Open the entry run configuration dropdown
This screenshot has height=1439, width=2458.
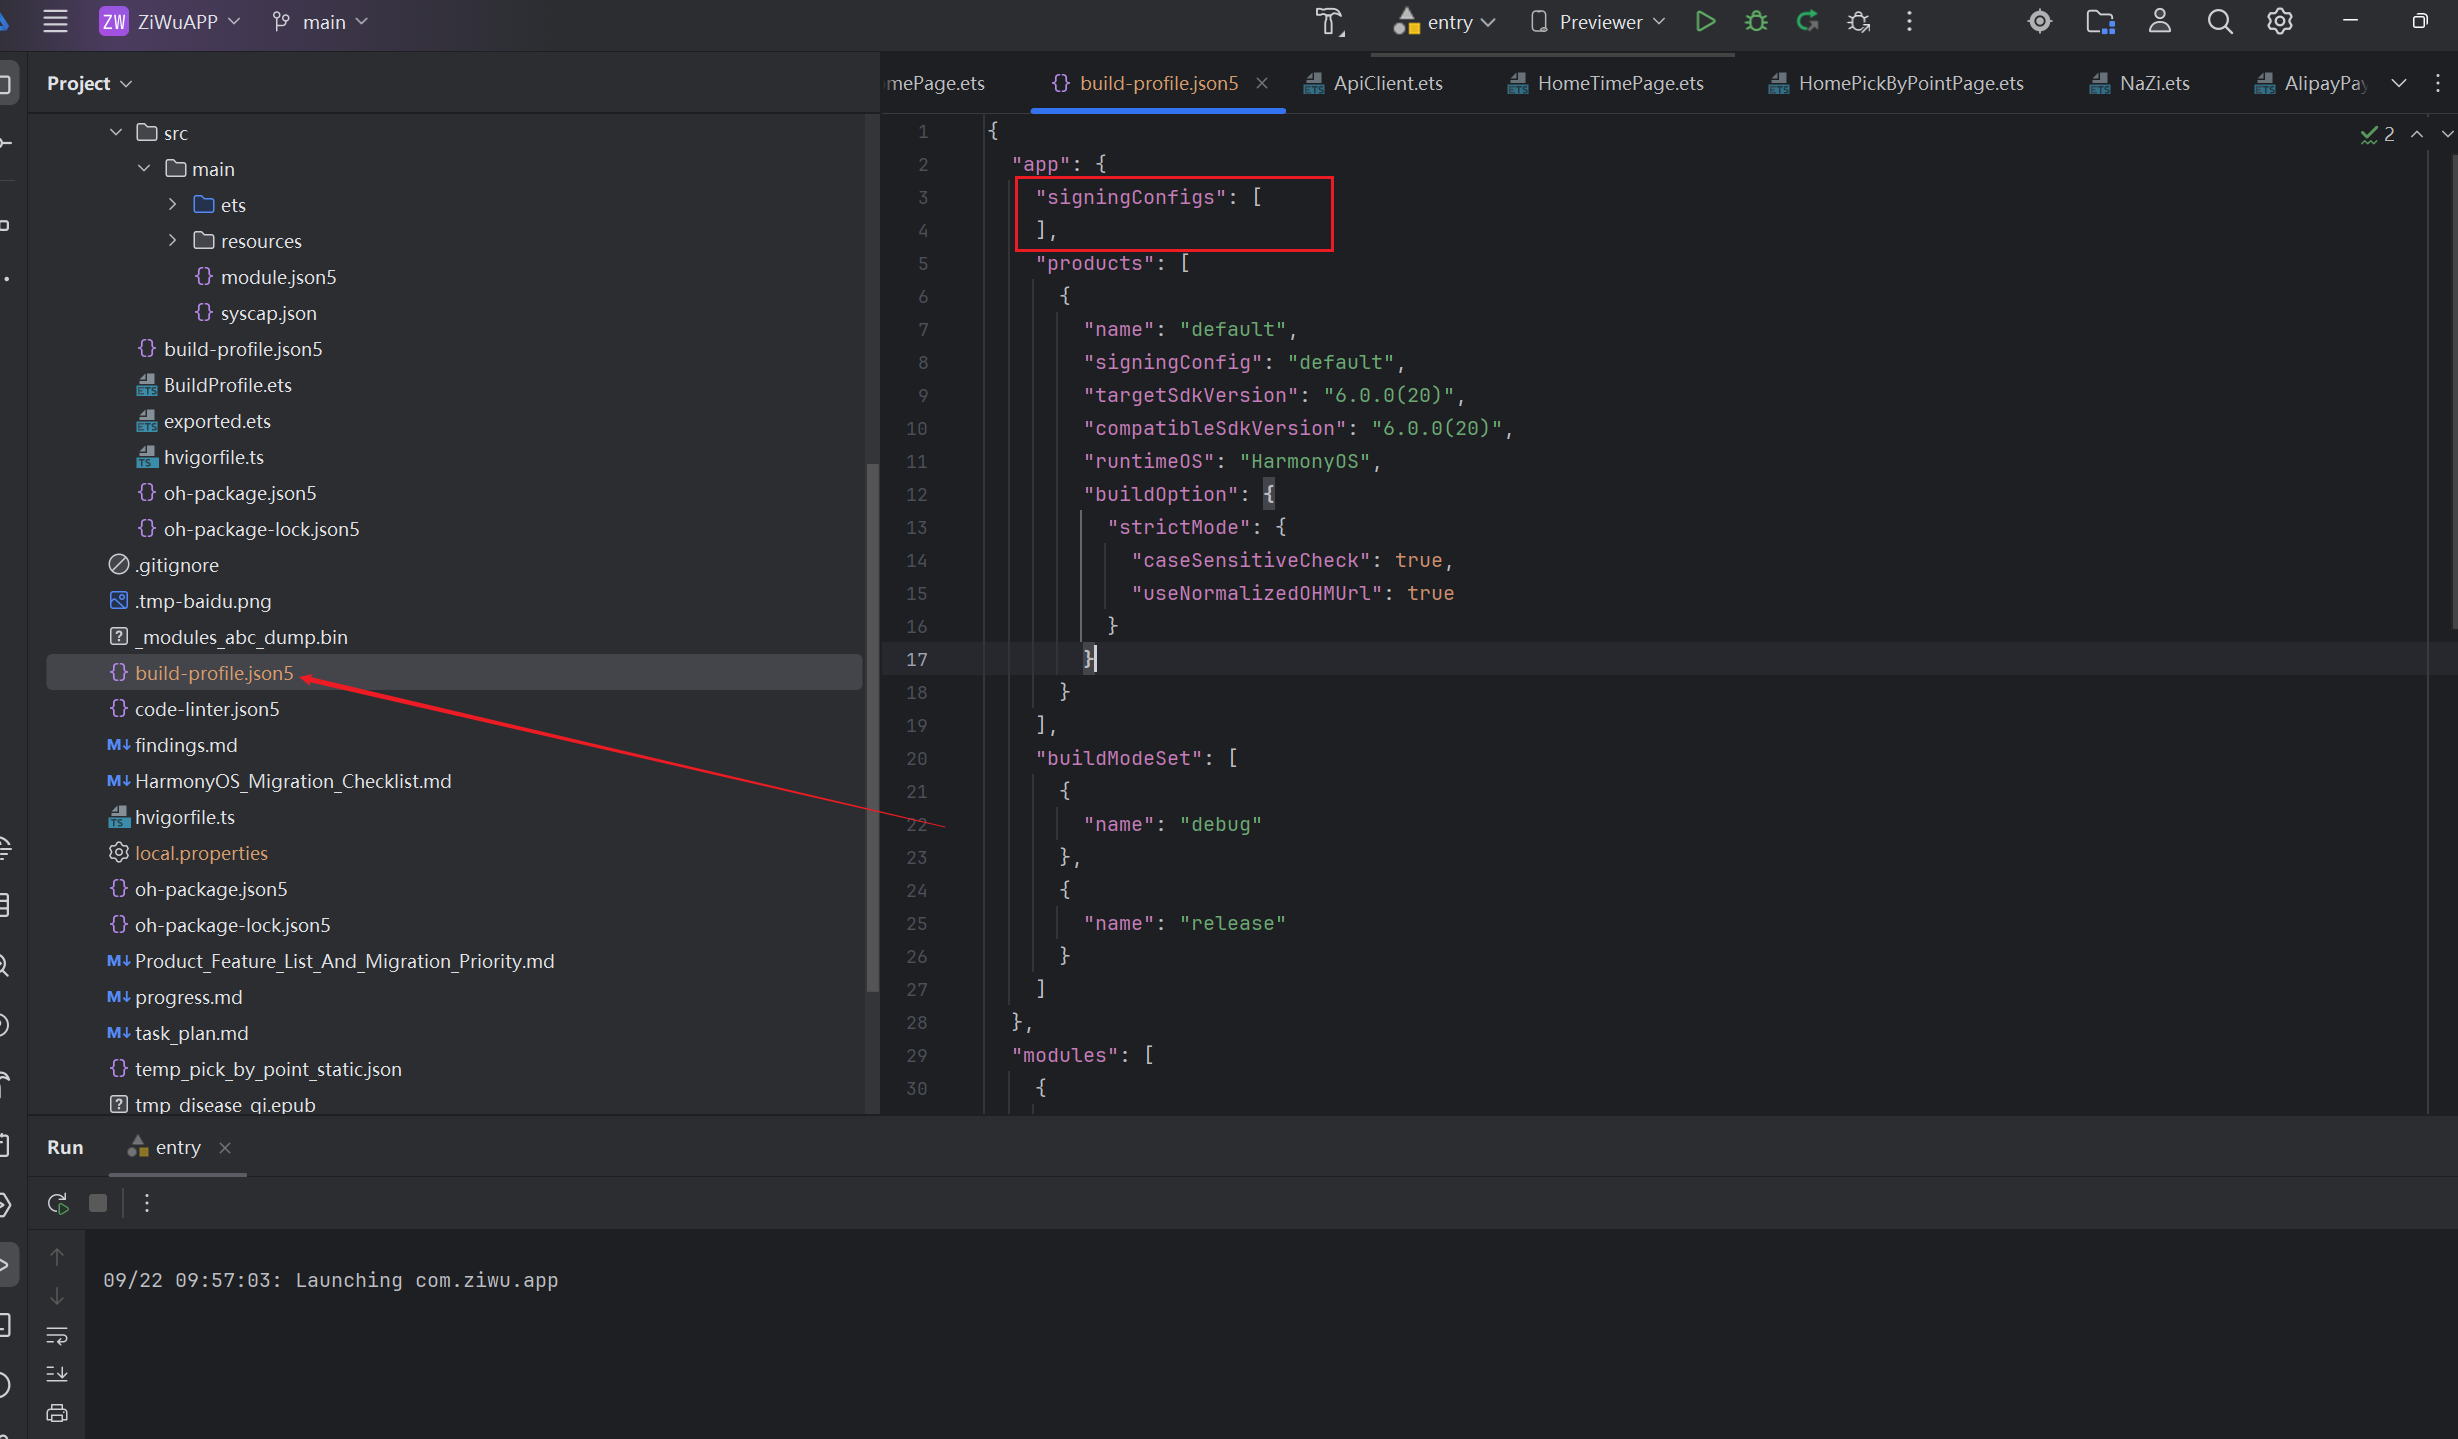point(1444,21)
